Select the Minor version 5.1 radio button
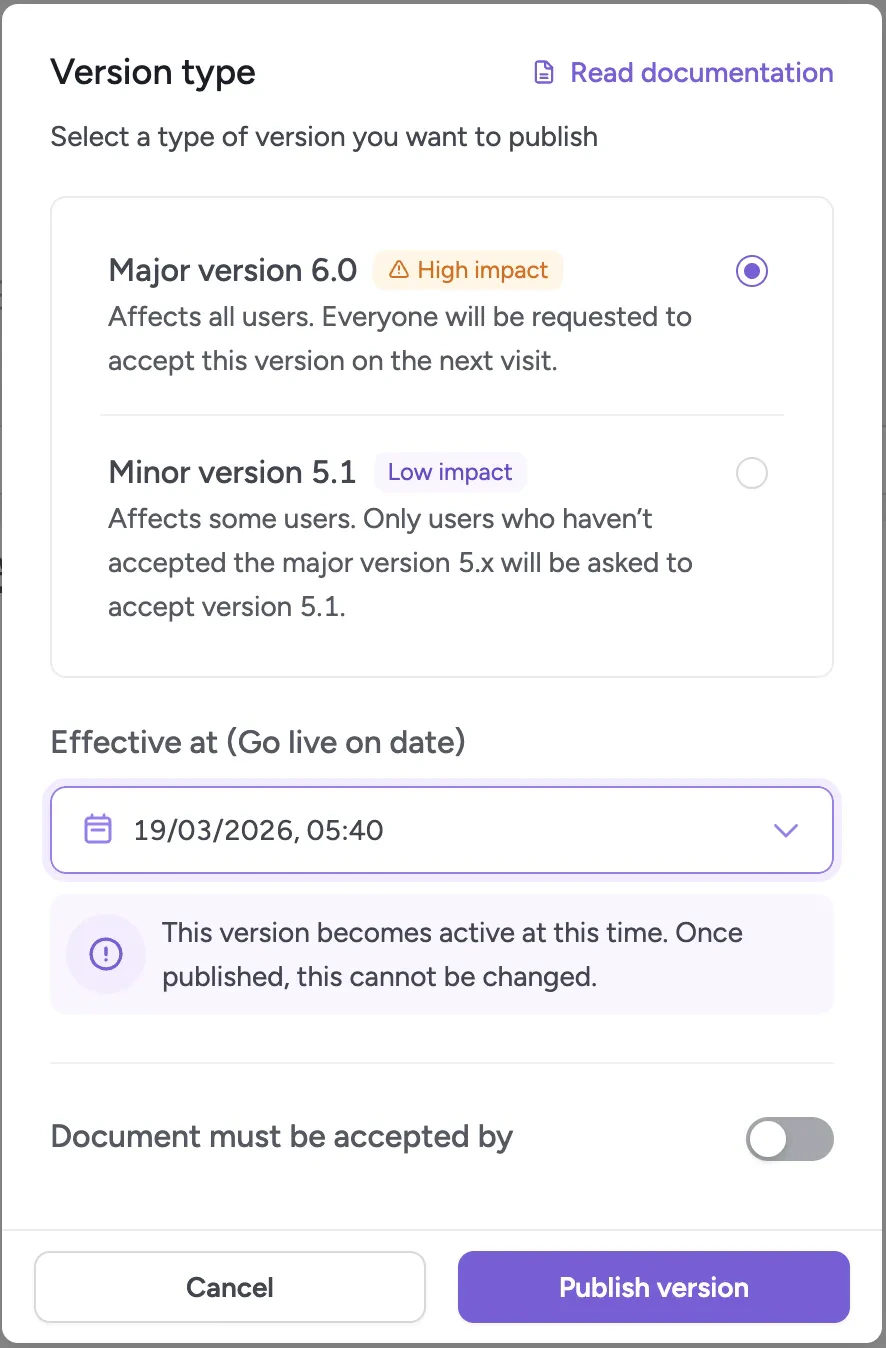Image resolution: width=886 pixels, height=1348 pixels. click(751, 472)
